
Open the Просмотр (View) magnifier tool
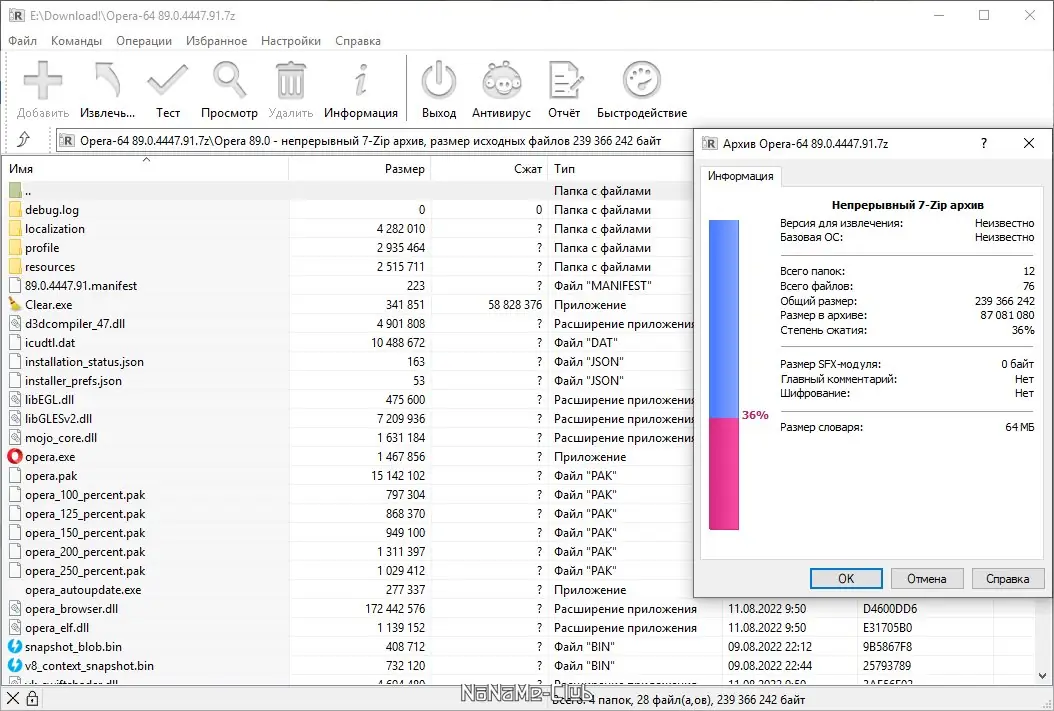229,81
